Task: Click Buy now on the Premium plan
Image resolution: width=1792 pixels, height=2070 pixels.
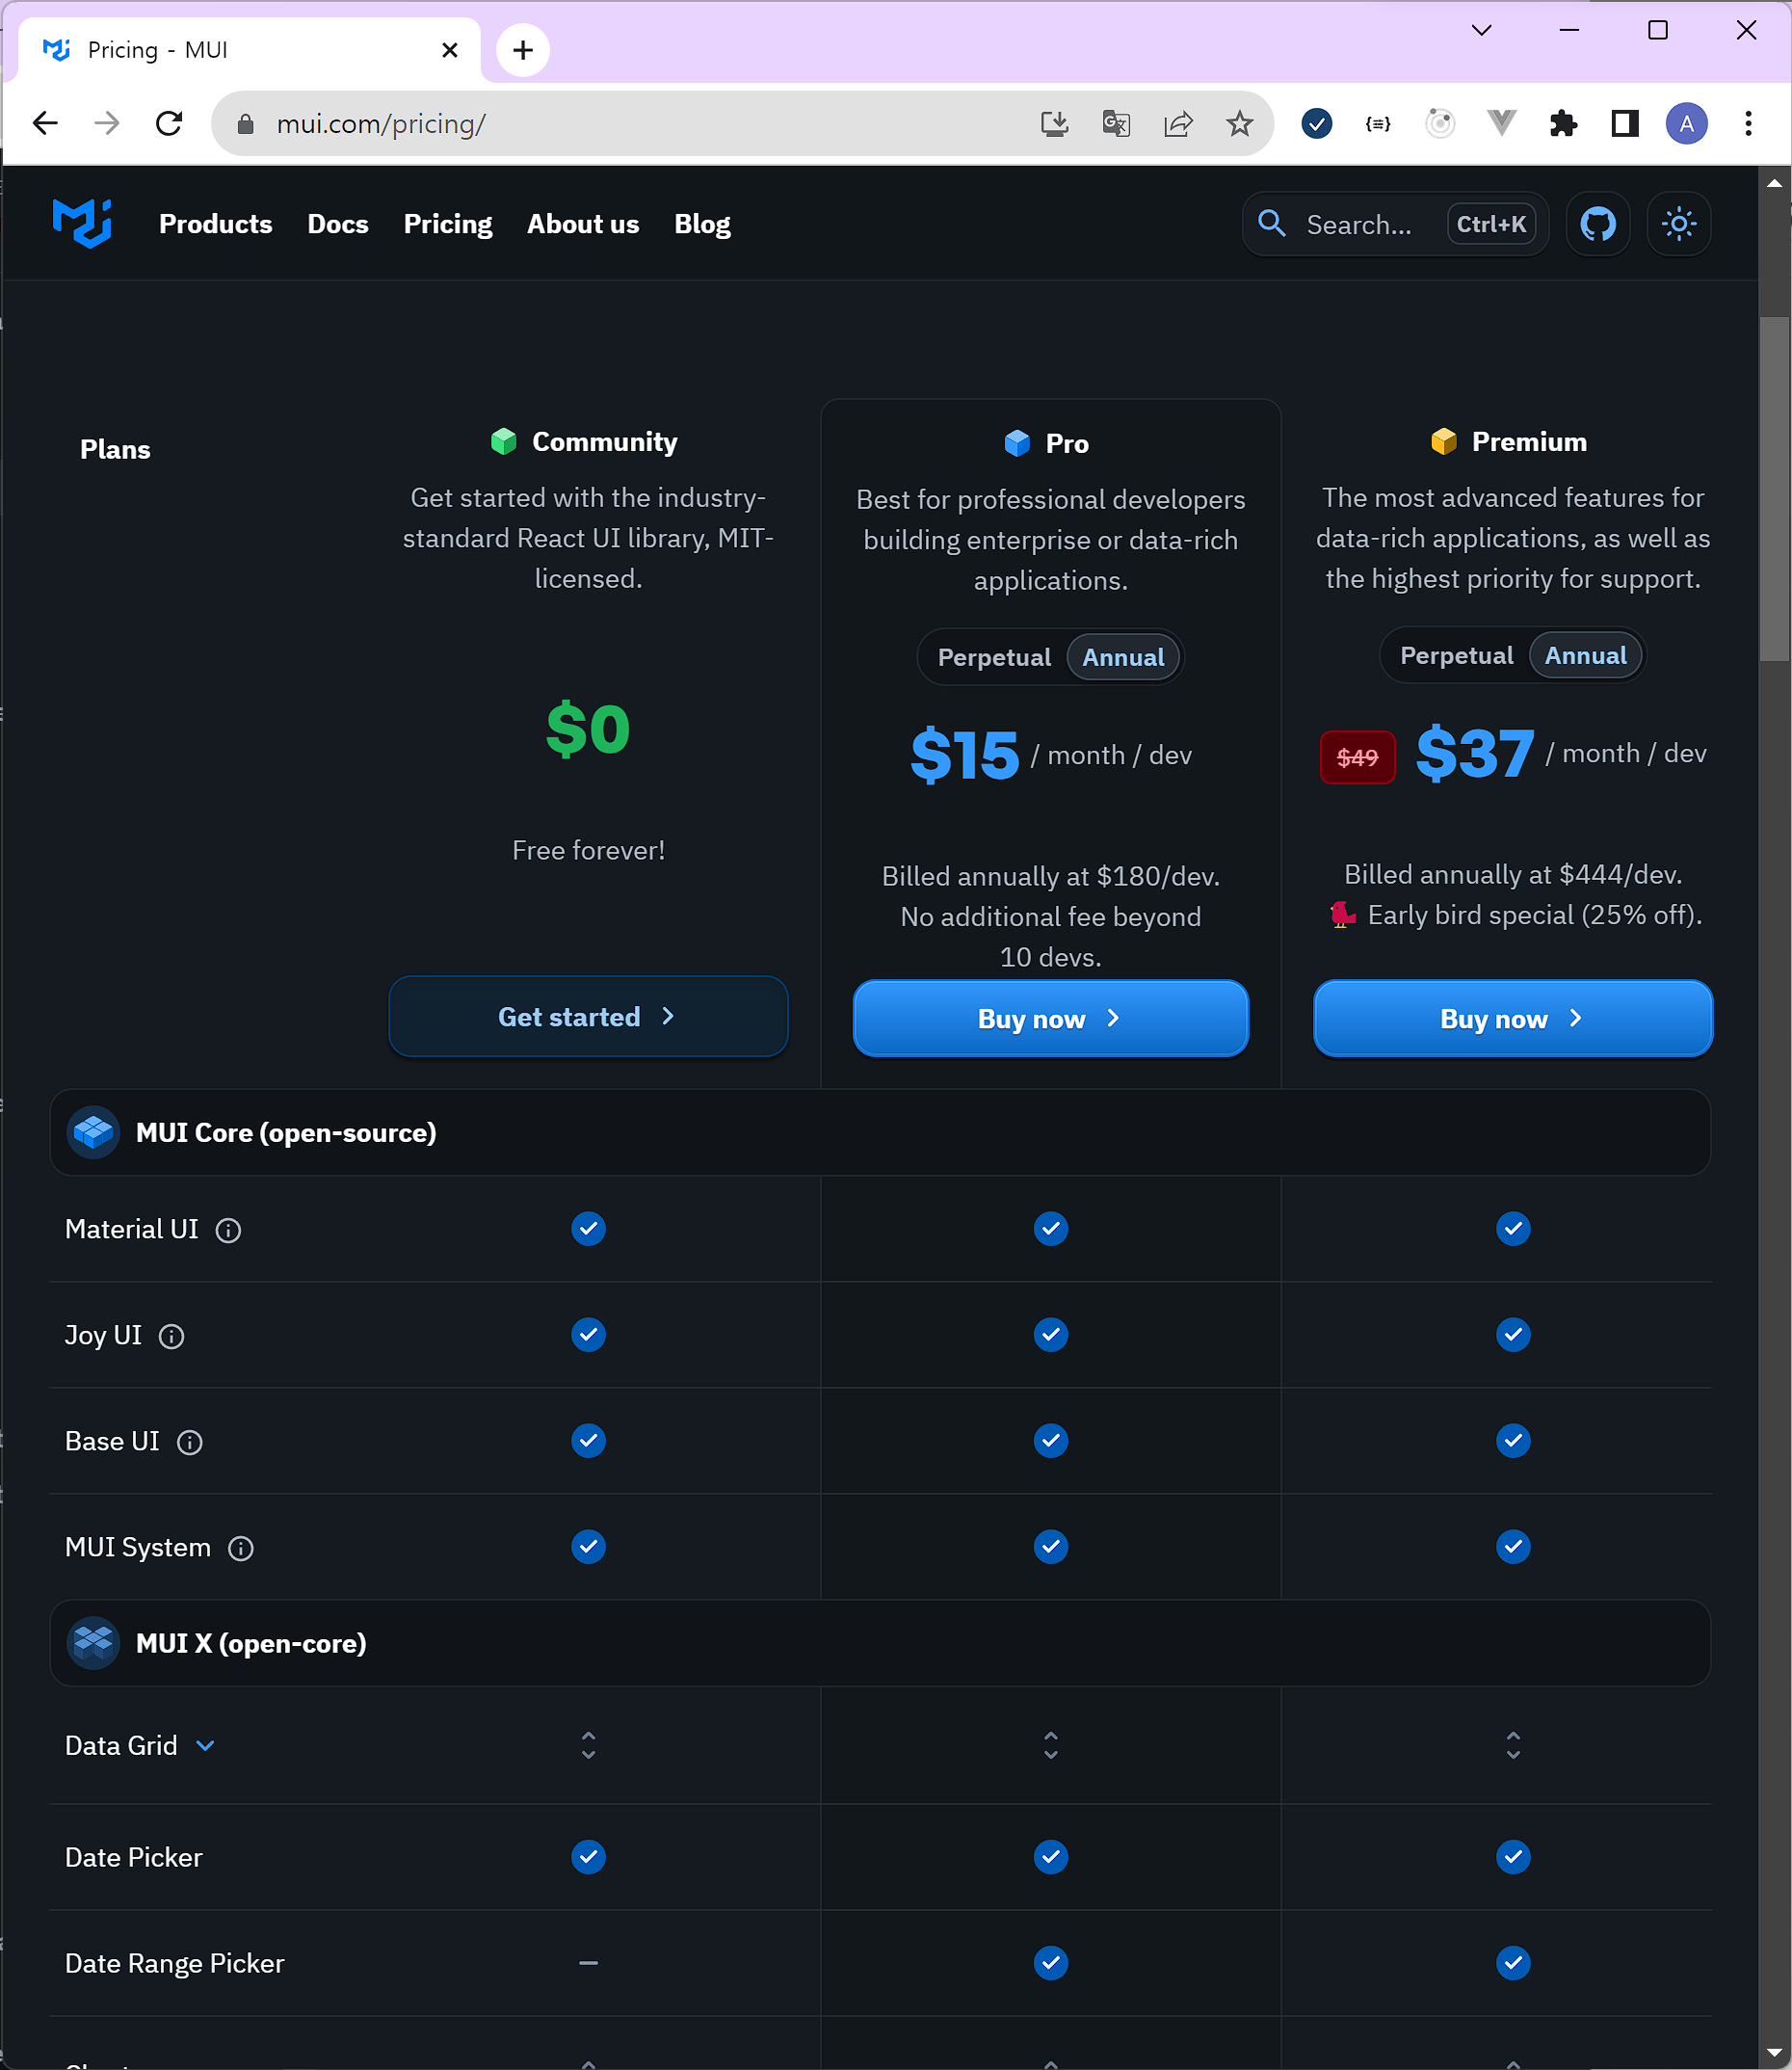Action: click(1513, 1018)
